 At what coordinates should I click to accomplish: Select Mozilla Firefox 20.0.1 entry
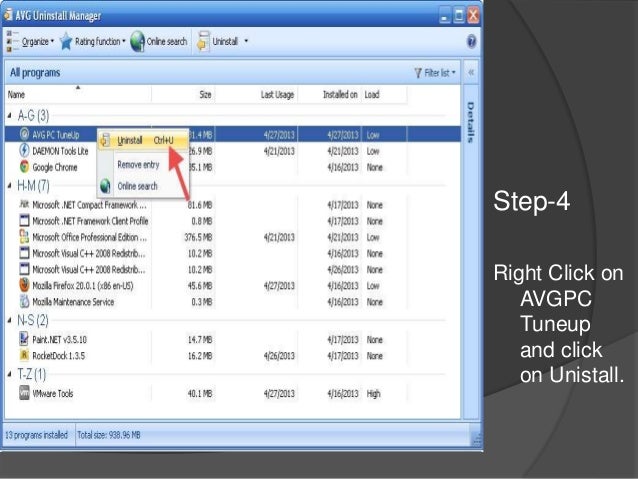(83, 286)
